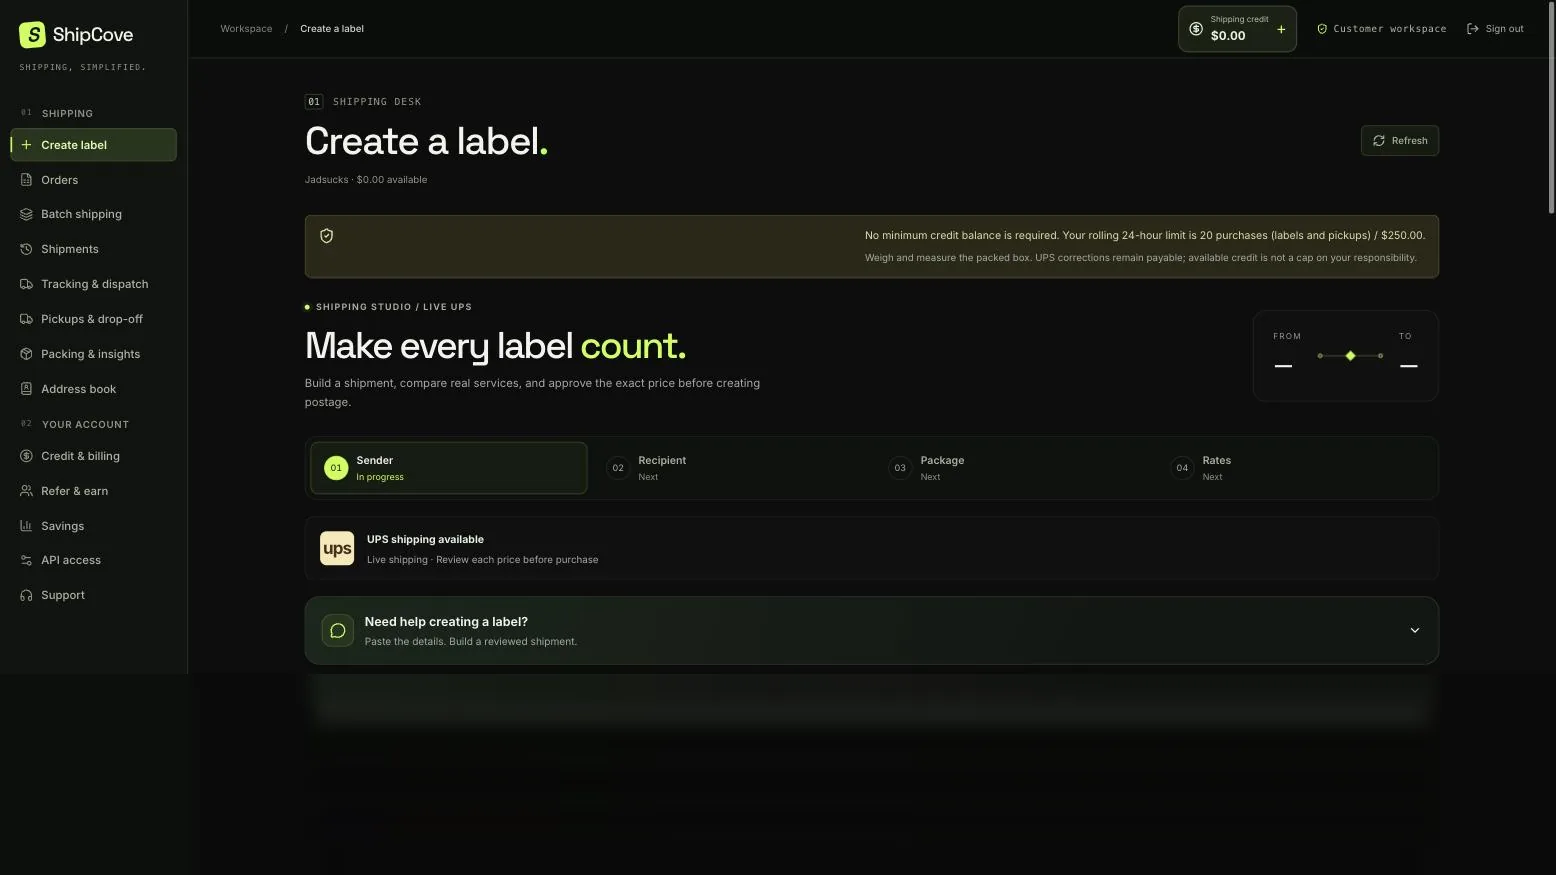Expand the Need help creating a label chevron
The height and width of the screenshot is (875, 1556).
(1414, 630)
